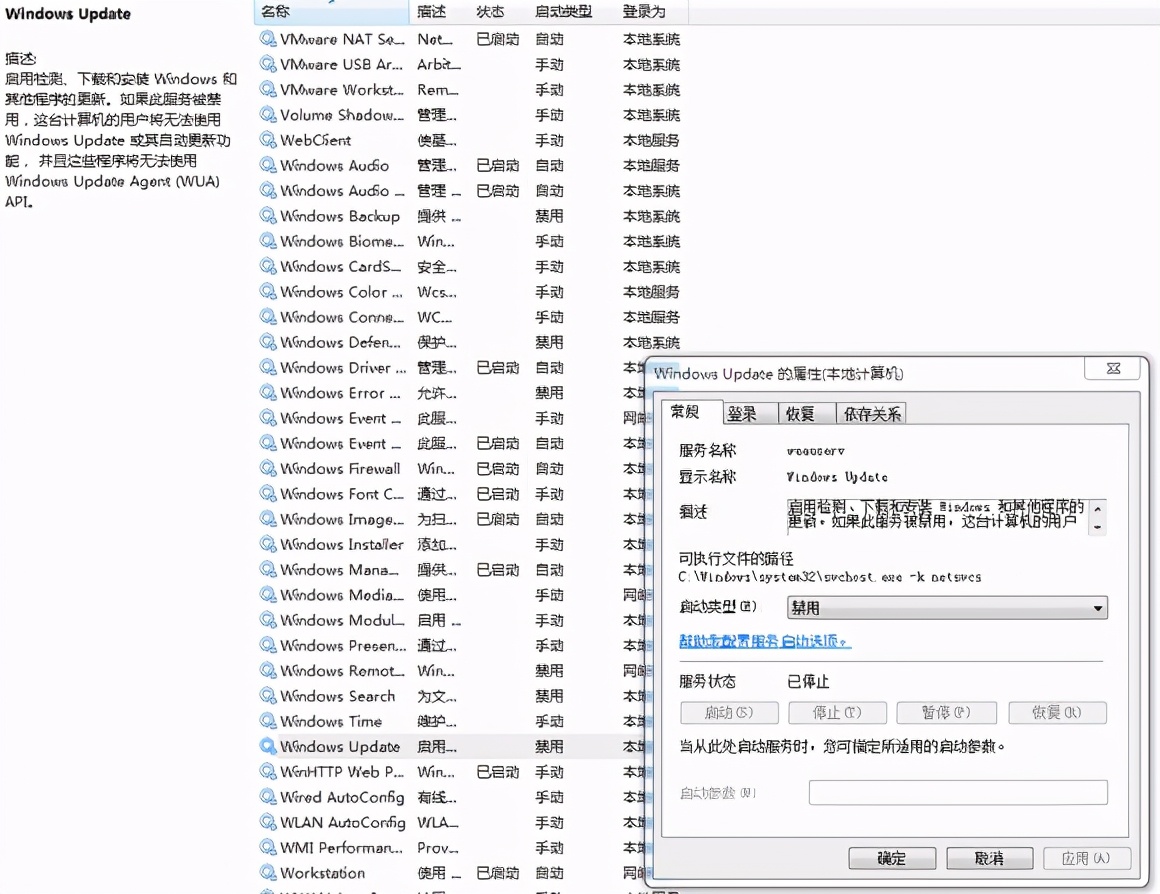The width and height of the screenshot is (1160, 894).
Task: Click inside the 启动参数 input field
Action: pyautogui.click(x=957, y=792)
